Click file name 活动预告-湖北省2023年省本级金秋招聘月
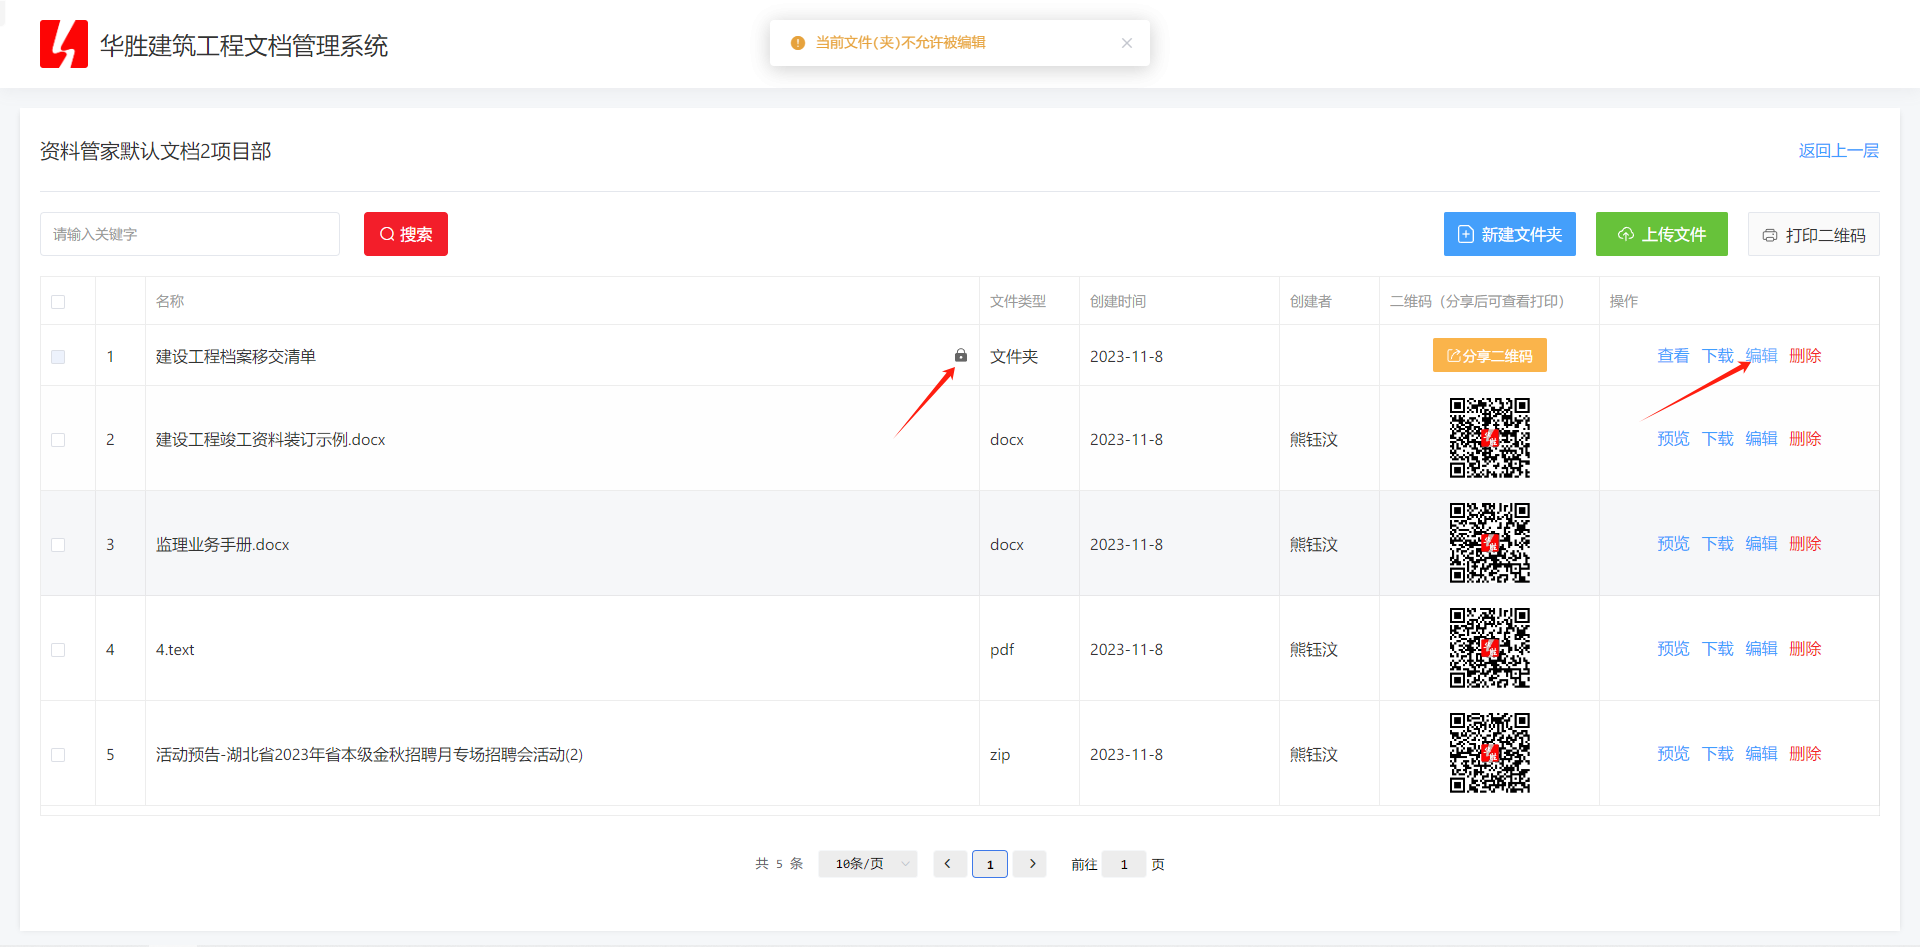Image resolution: width=1920 pixels, height=947 pixels. coord(370,755)
